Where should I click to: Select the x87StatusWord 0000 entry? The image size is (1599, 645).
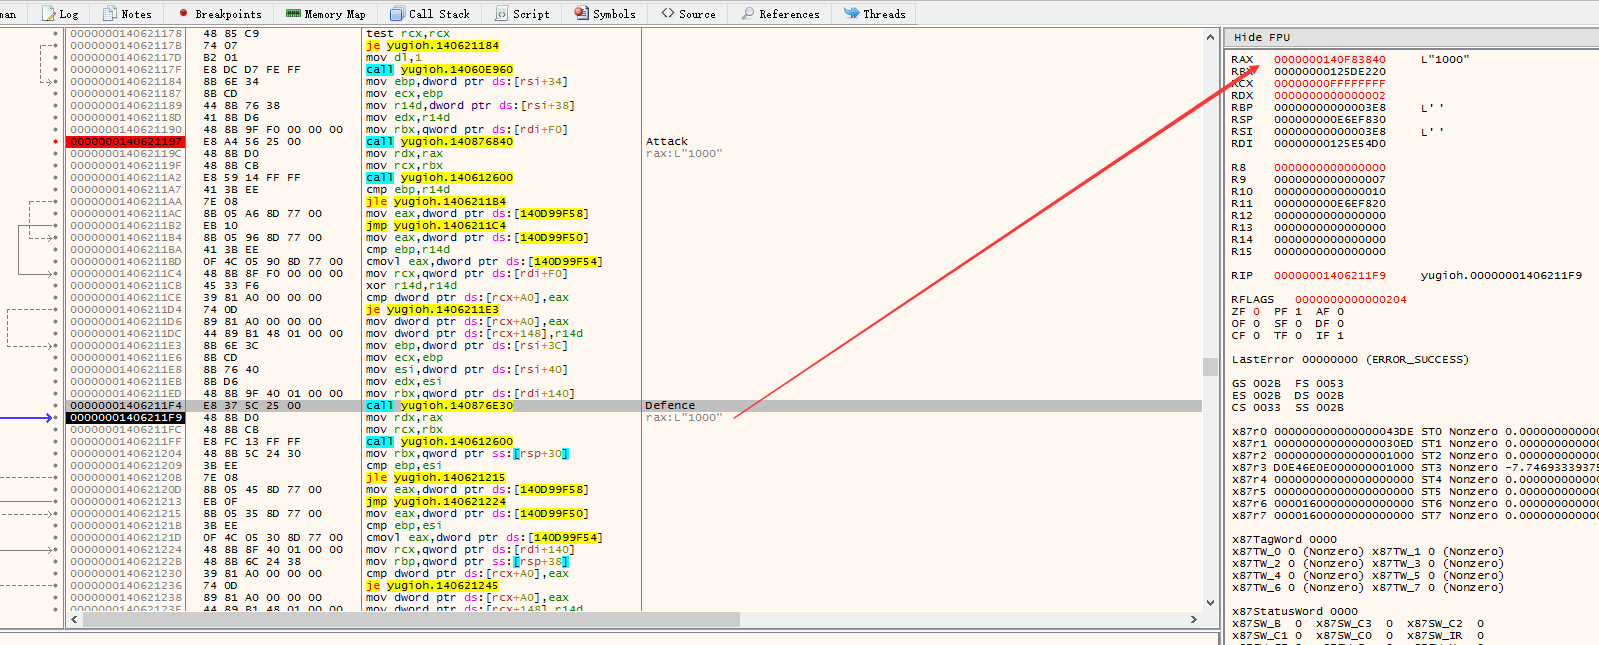pyautogui.click(x=1295, y=612)
